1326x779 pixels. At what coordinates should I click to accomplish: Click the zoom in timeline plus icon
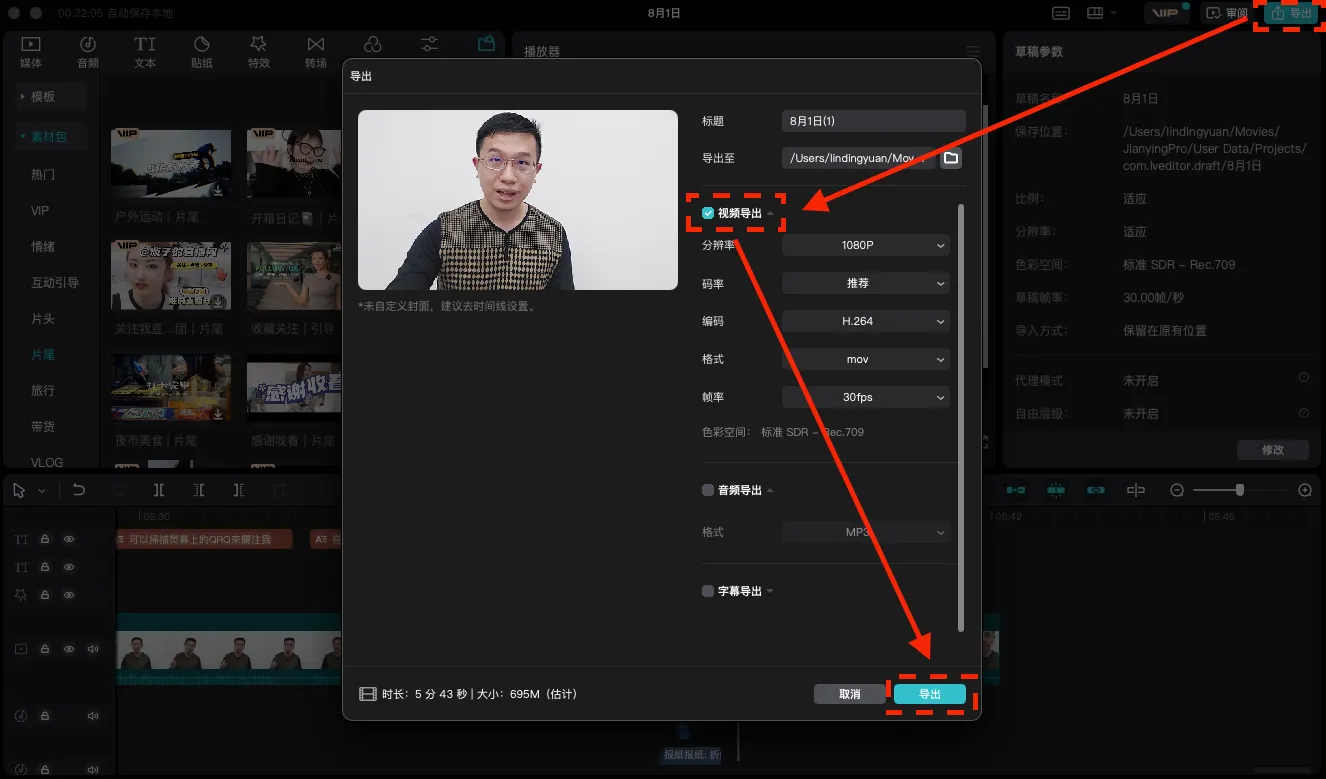tap(1304, 490)
